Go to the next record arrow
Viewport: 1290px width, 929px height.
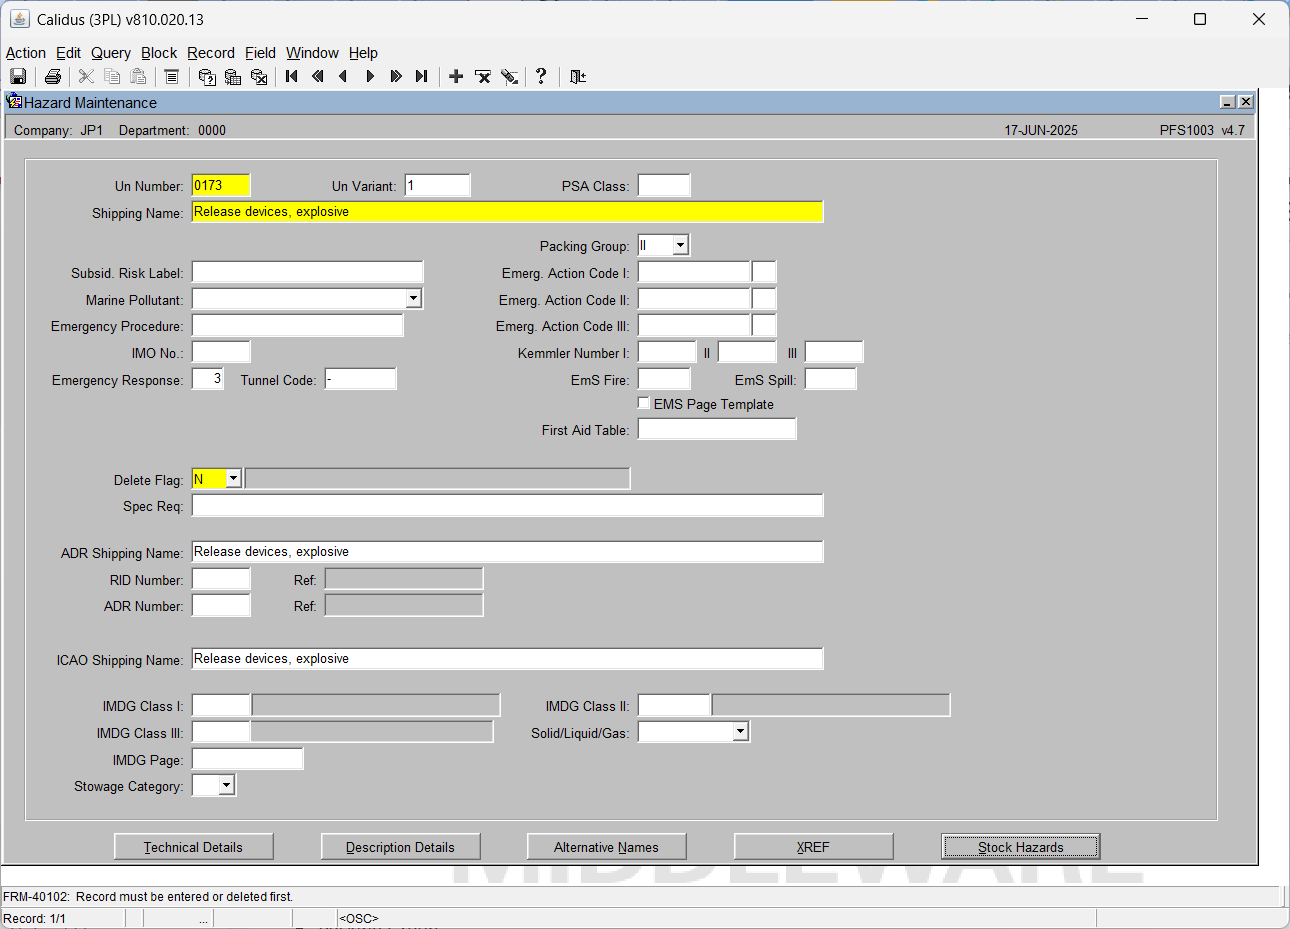click(x=370, y=76)
